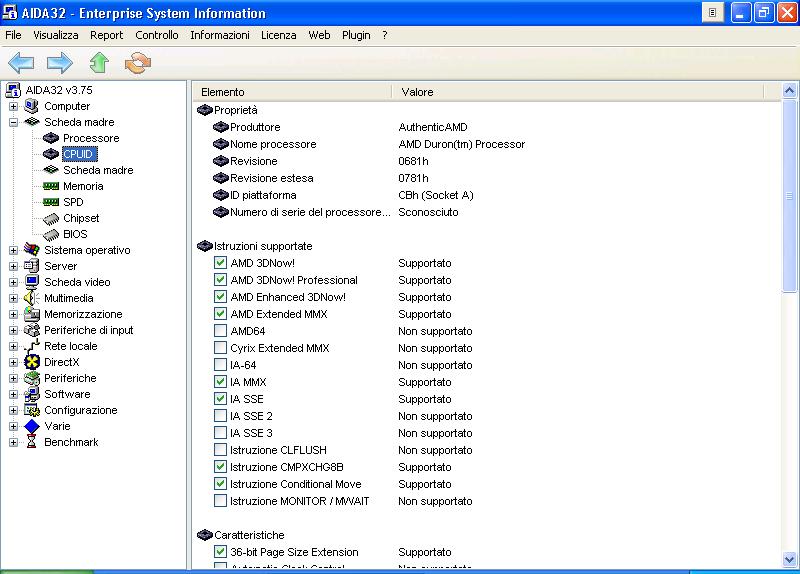Click the Multimedia speaker icon
The width and height of the screenshot is (800, 574).
pyautogui.click(x=32, y=298)
